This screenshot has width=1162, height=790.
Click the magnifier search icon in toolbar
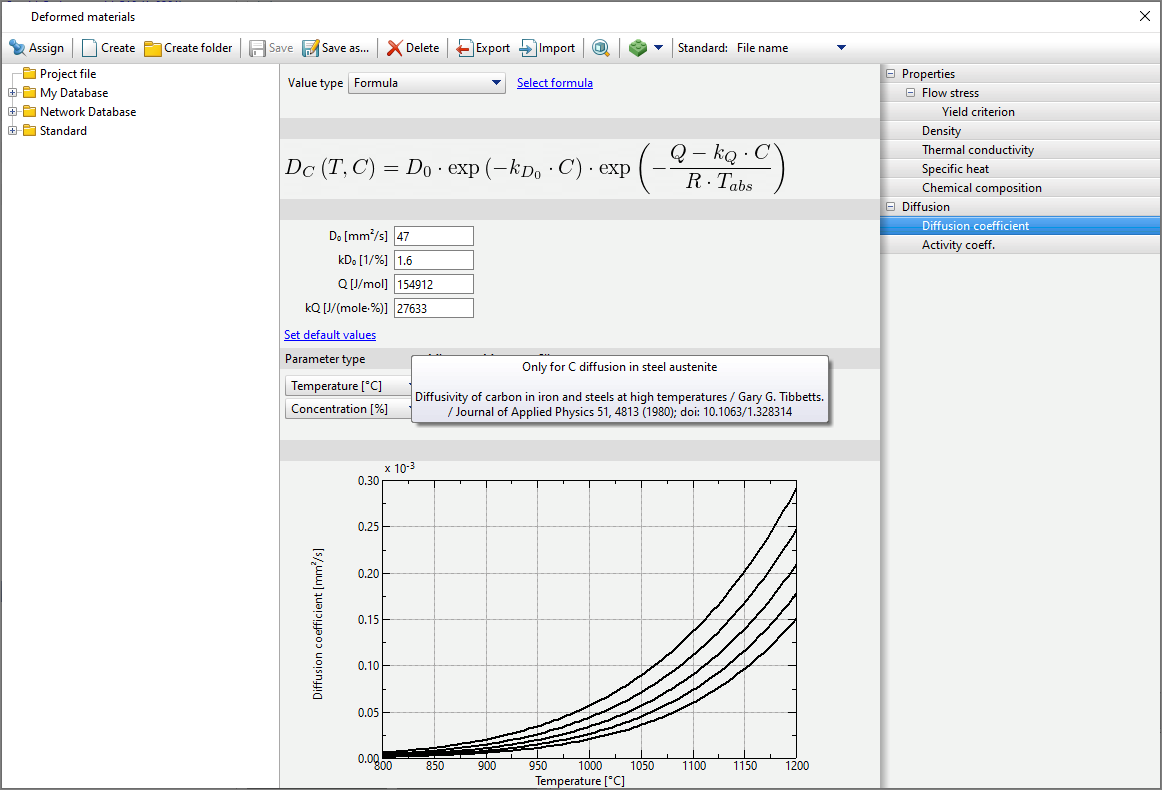[x=600, y=48]
